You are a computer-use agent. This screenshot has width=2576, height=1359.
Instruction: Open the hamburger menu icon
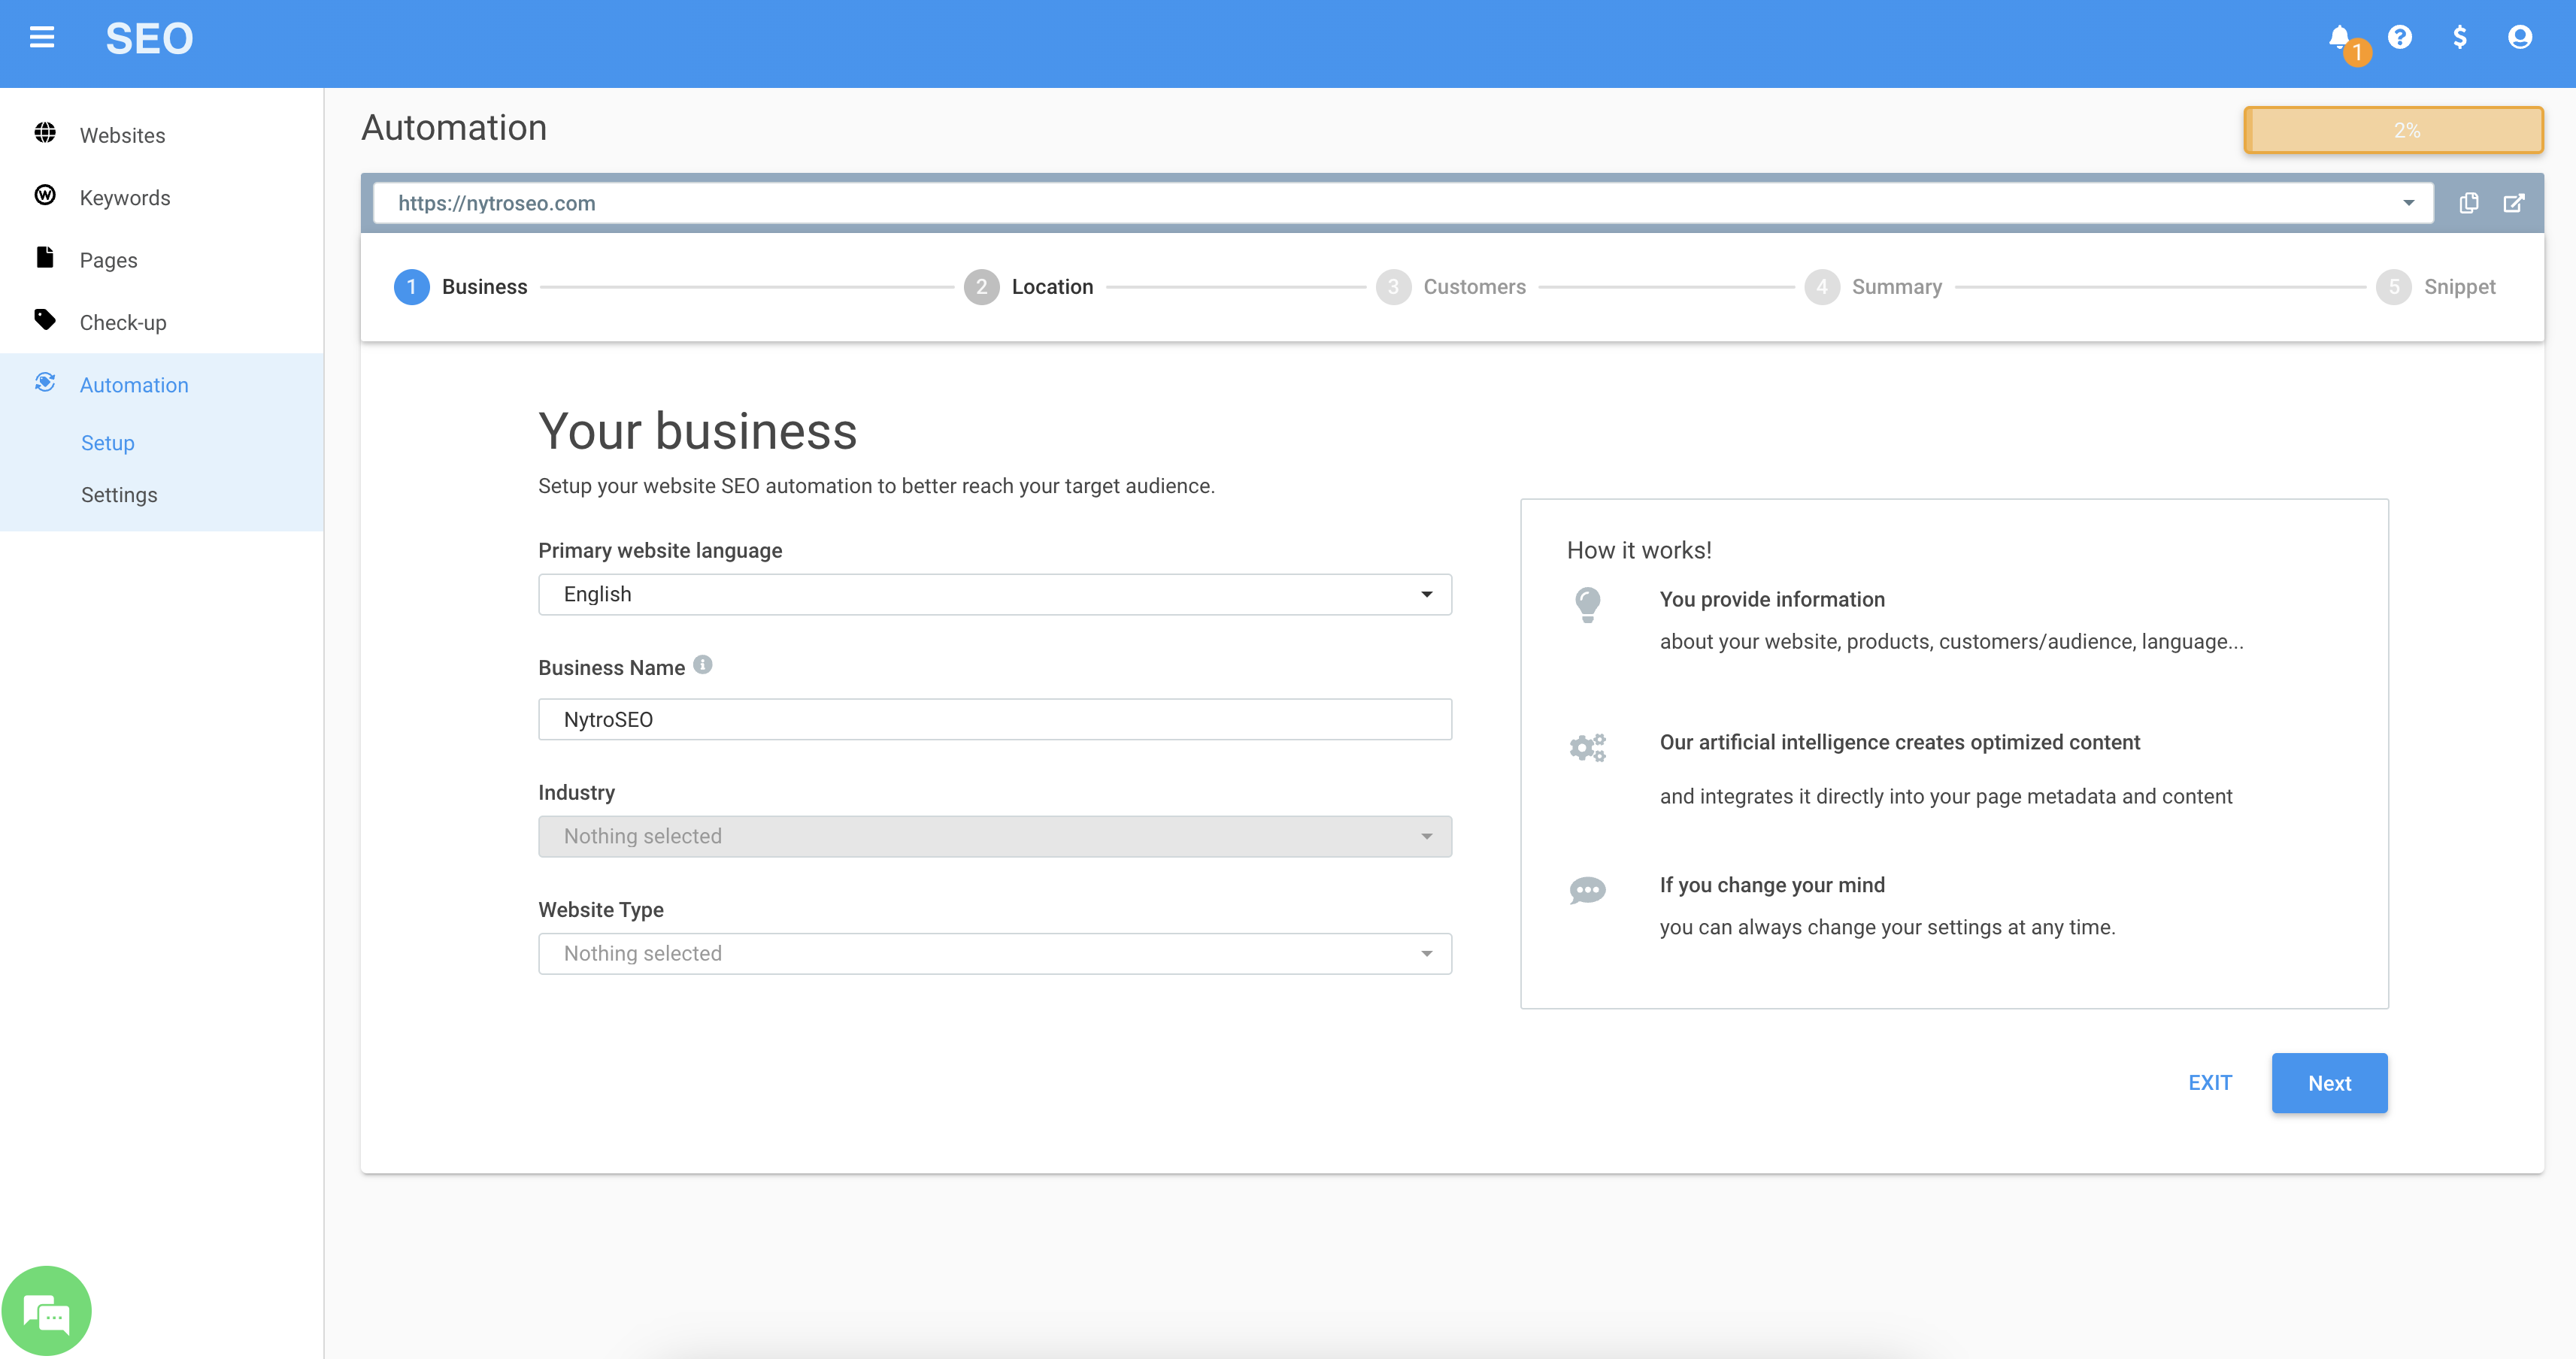click(42, 38)
